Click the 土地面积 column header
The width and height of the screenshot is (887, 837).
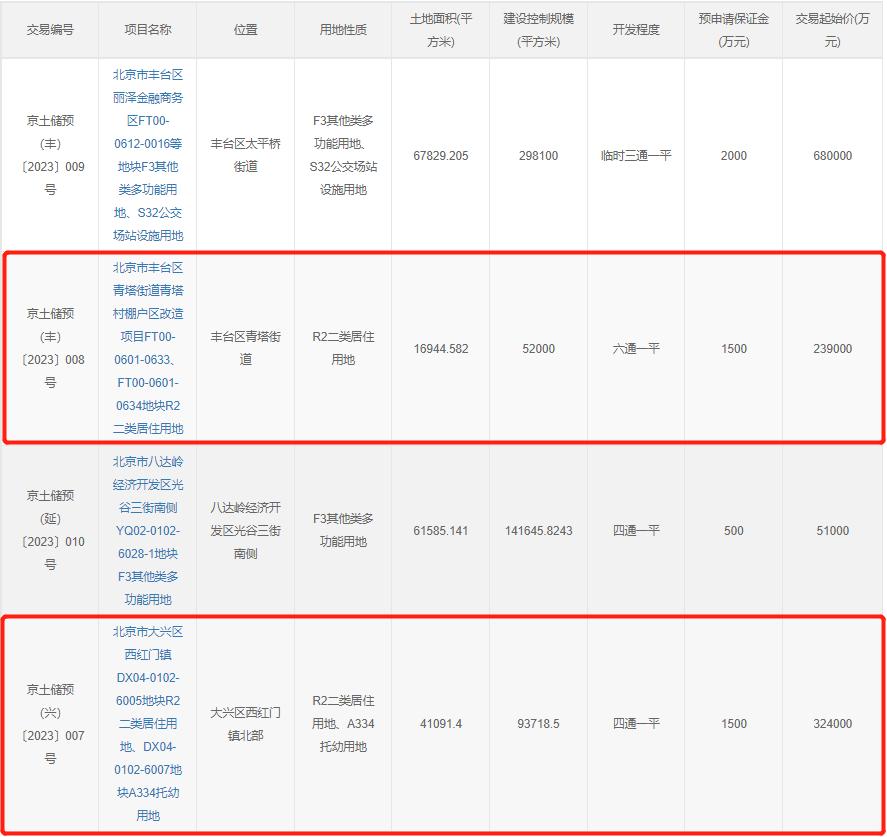point(441,30)
